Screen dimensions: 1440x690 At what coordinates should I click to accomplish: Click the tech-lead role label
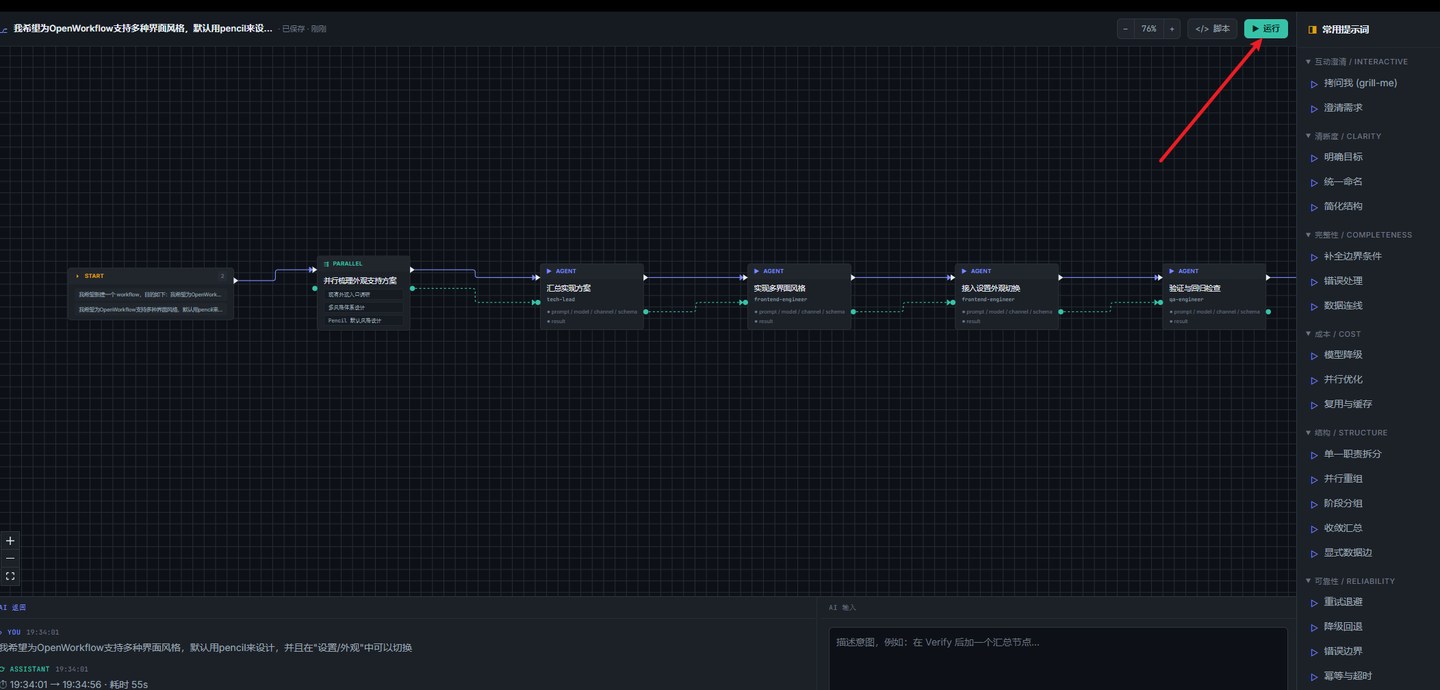(x=561, y=299)
